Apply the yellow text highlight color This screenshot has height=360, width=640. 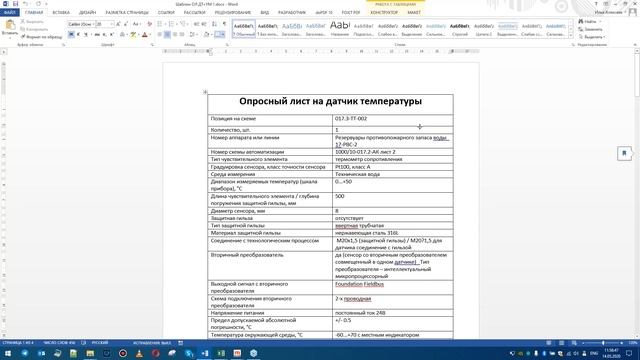tap(133, 35)
